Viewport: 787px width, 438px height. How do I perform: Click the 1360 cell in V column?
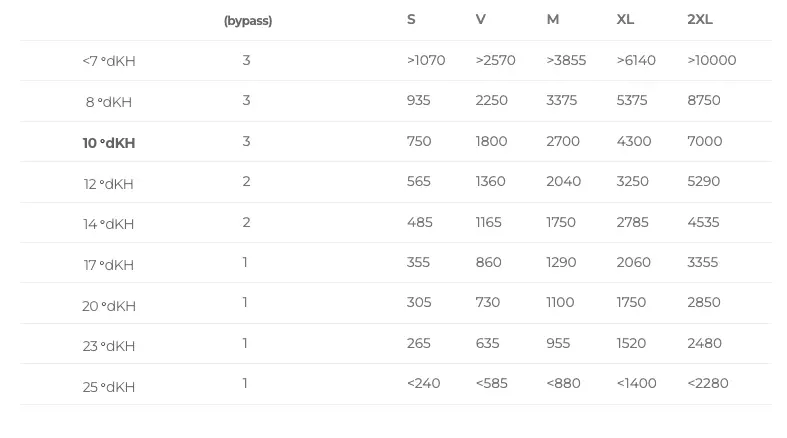pos(491,182)
